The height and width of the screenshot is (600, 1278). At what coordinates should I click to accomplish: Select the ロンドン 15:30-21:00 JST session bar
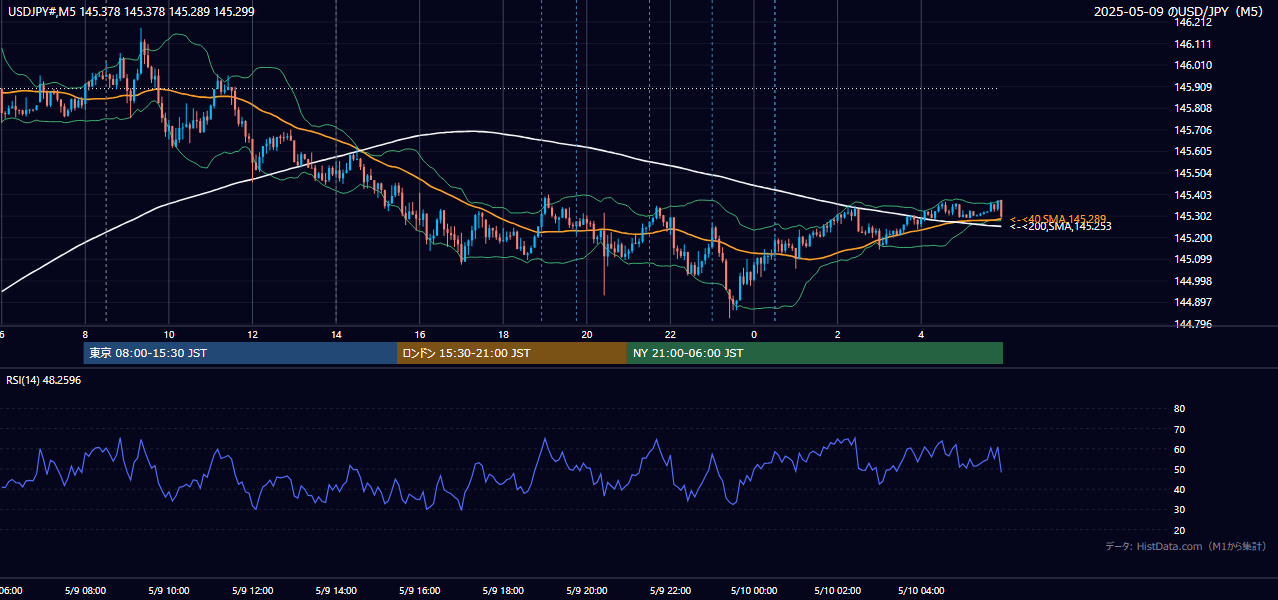[x=512, y=353]
